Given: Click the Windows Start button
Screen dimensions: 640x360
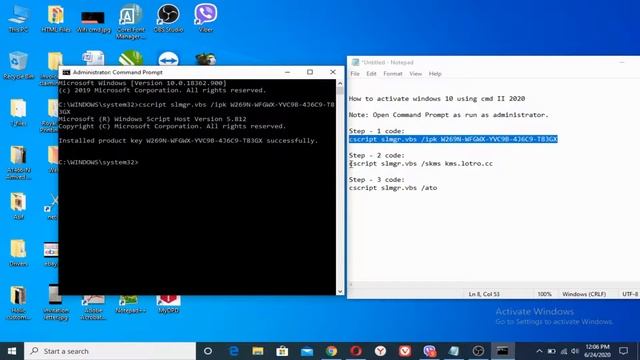Looking at the screenshot, I should coord(12,351).
